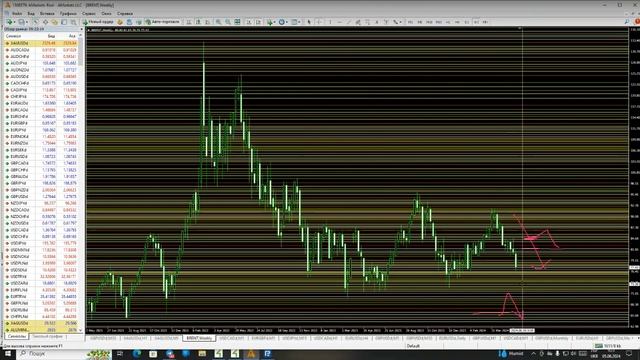
Task: Switch timeframe to M15
Action: click(x=429, y=22)
